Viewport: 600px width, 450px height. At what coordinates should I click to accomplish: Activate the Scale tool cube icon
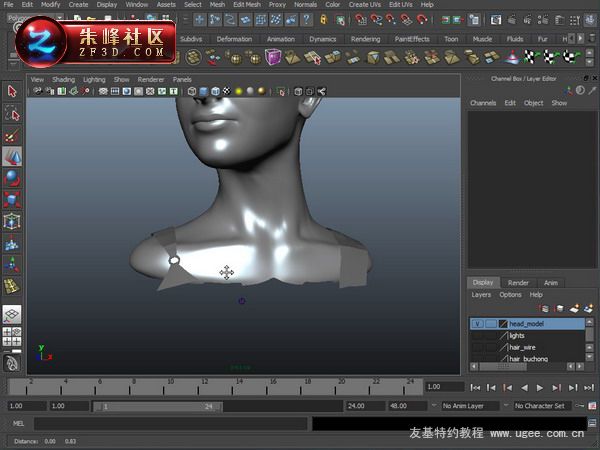[x=12, y=200]
